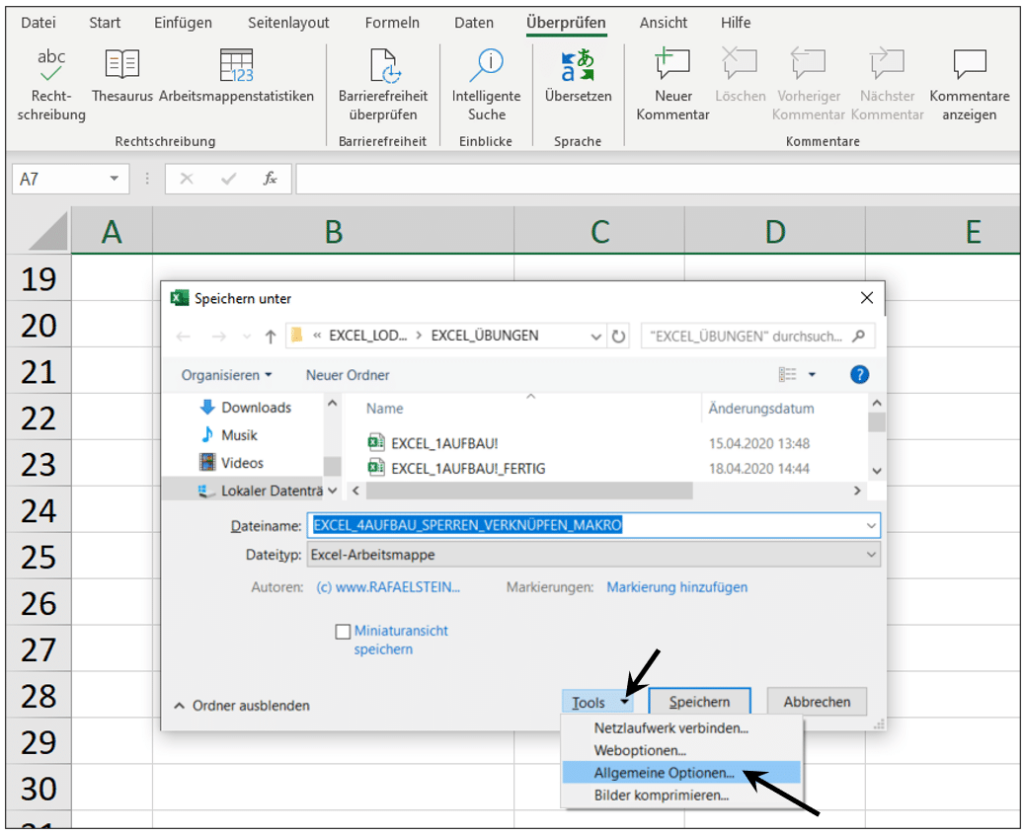The height and width of the screenshot is (835, 1024).
Task: Click Kommentare anzeigen
Action: [x=969, y=85]
